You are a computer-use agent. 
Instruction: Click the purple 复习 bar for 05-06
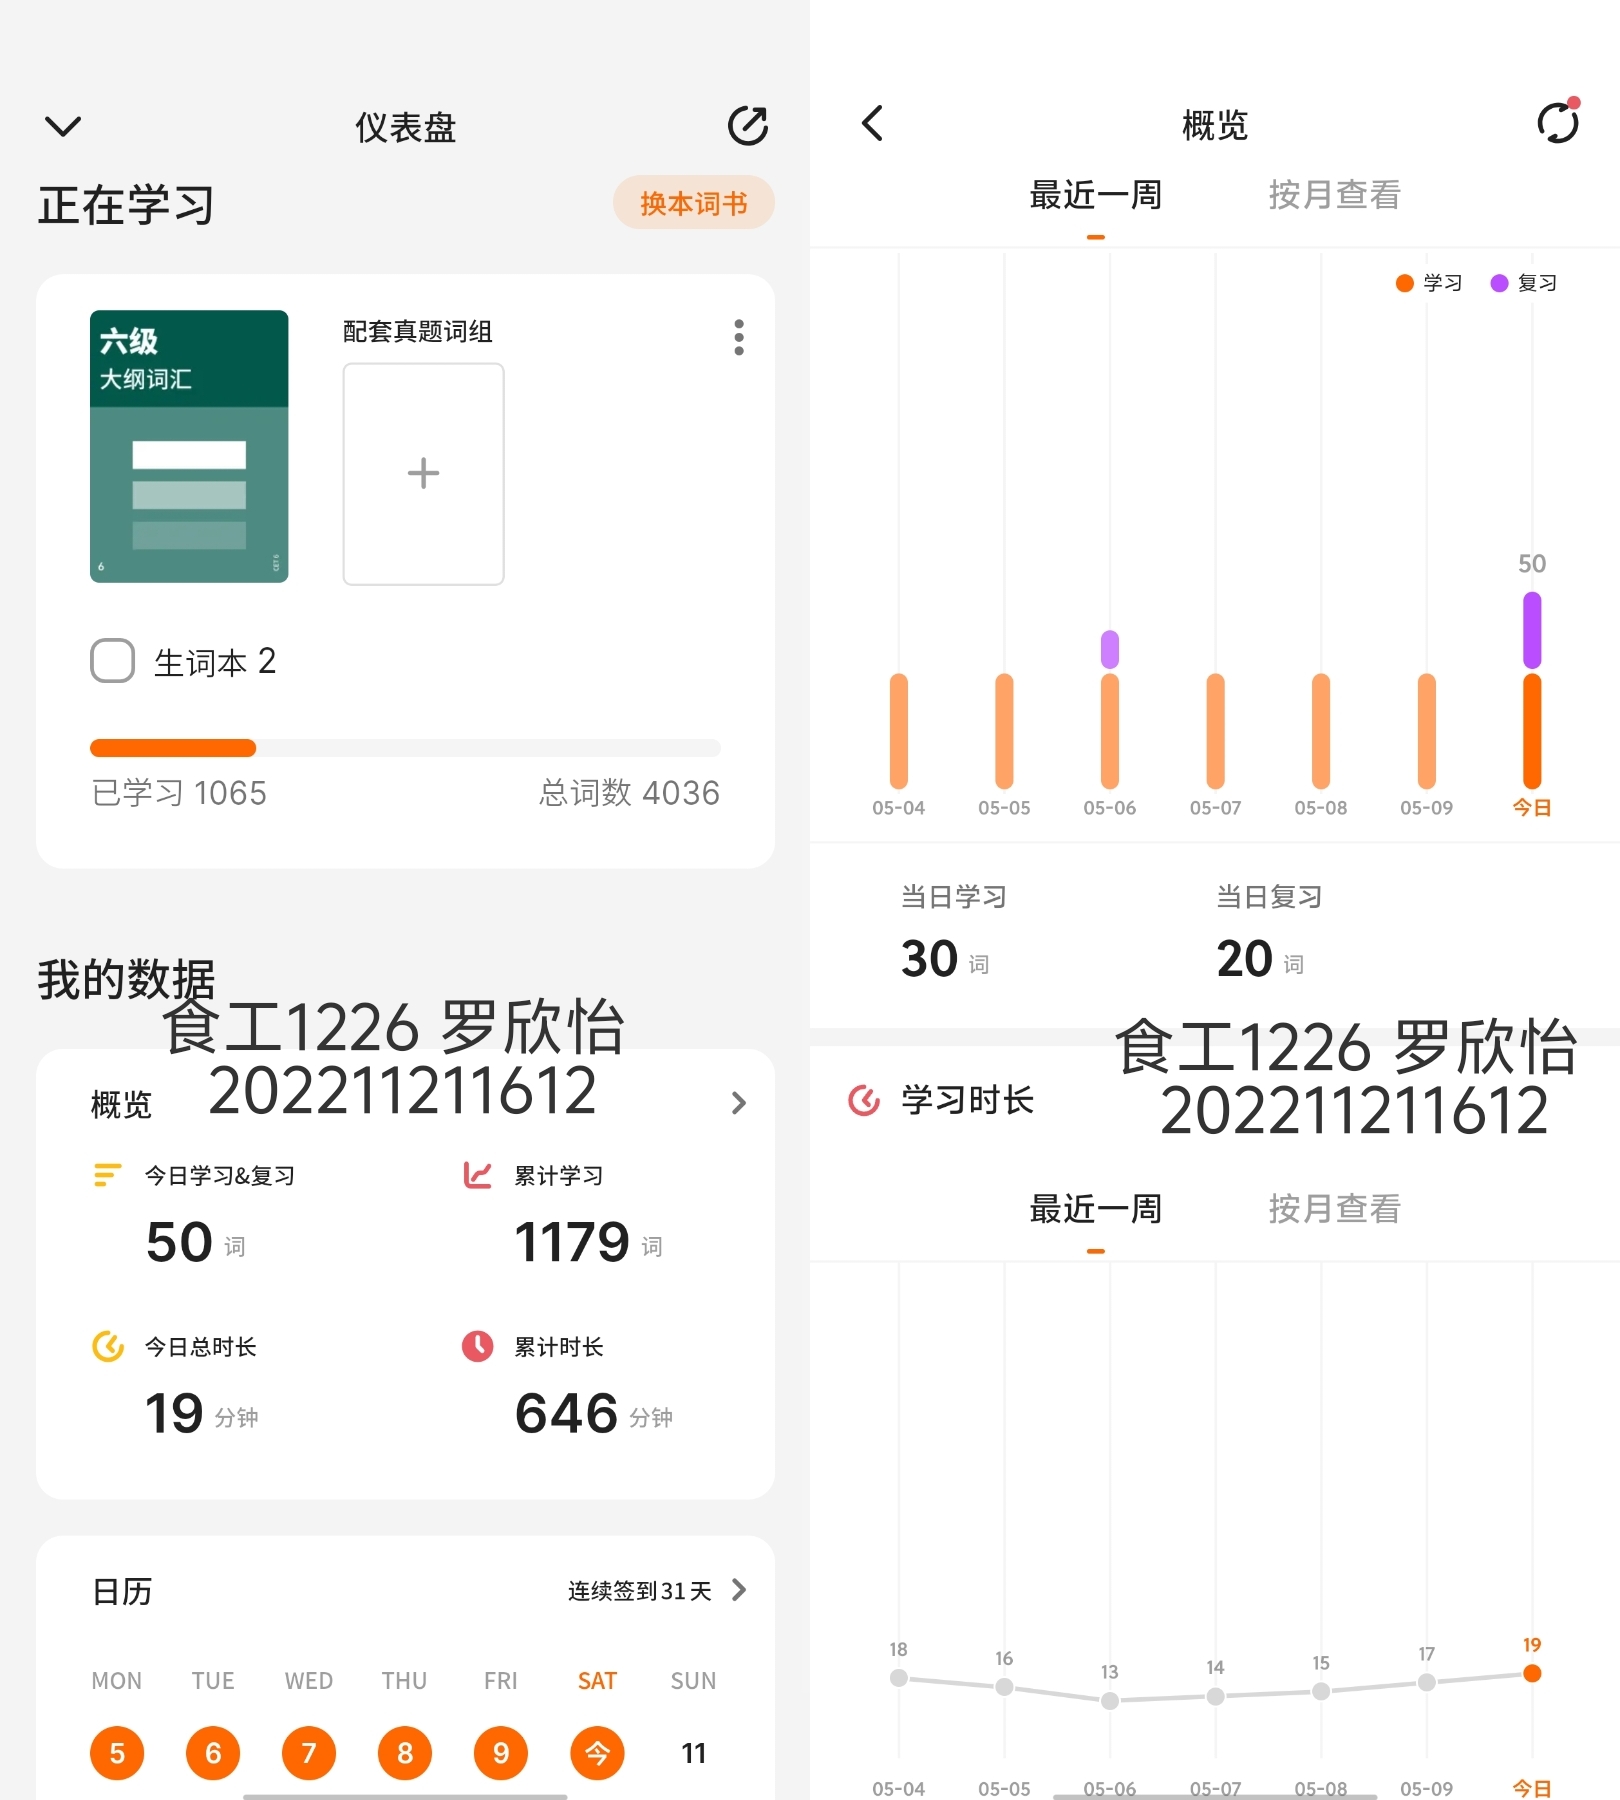(1110, 649)
